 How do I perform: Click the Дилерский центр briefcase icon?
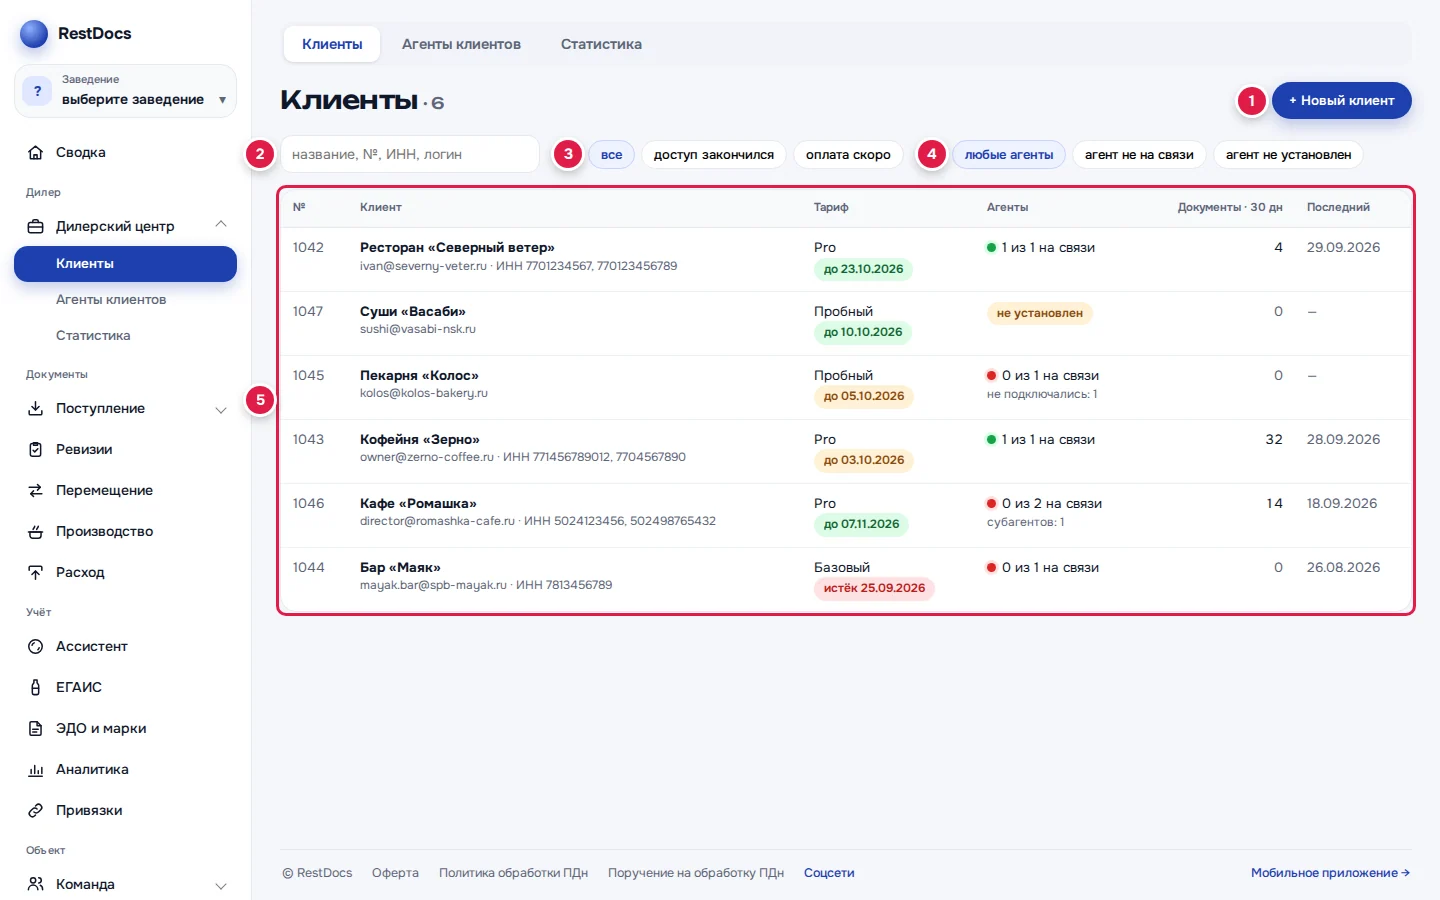pos(36,227)
